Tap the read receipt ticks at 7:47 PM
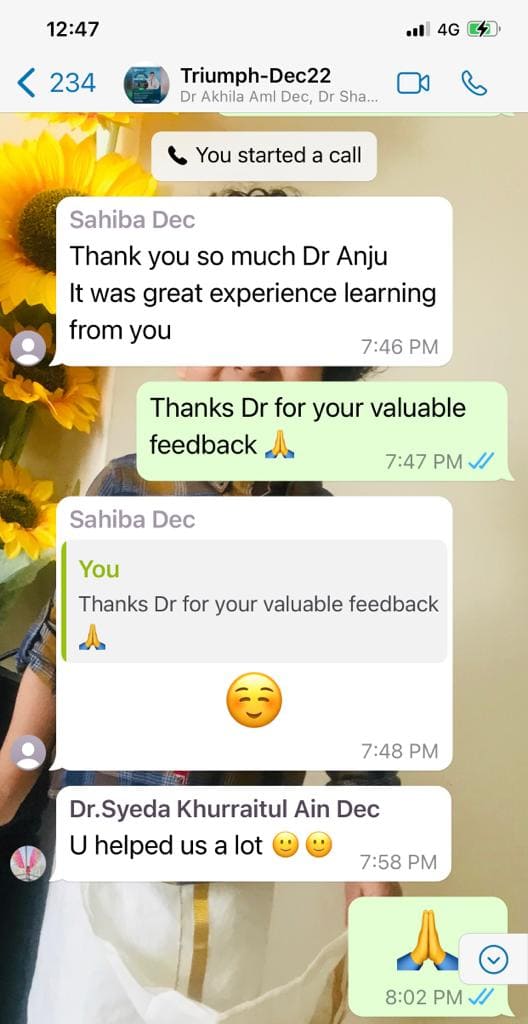Image resolution: width=528 pixels, height=1024 pixels. tap(481, 462)
